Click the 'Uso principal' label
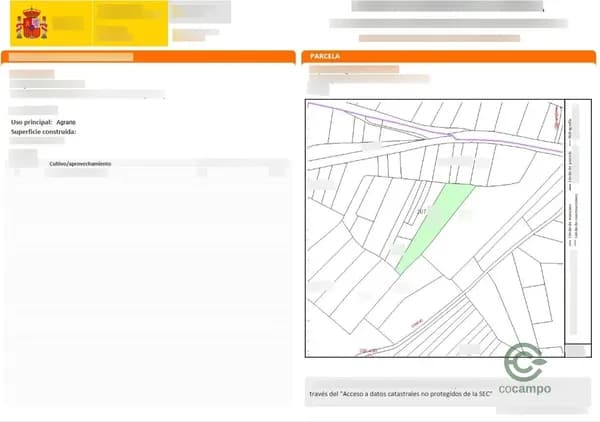 tap(31, 121)
